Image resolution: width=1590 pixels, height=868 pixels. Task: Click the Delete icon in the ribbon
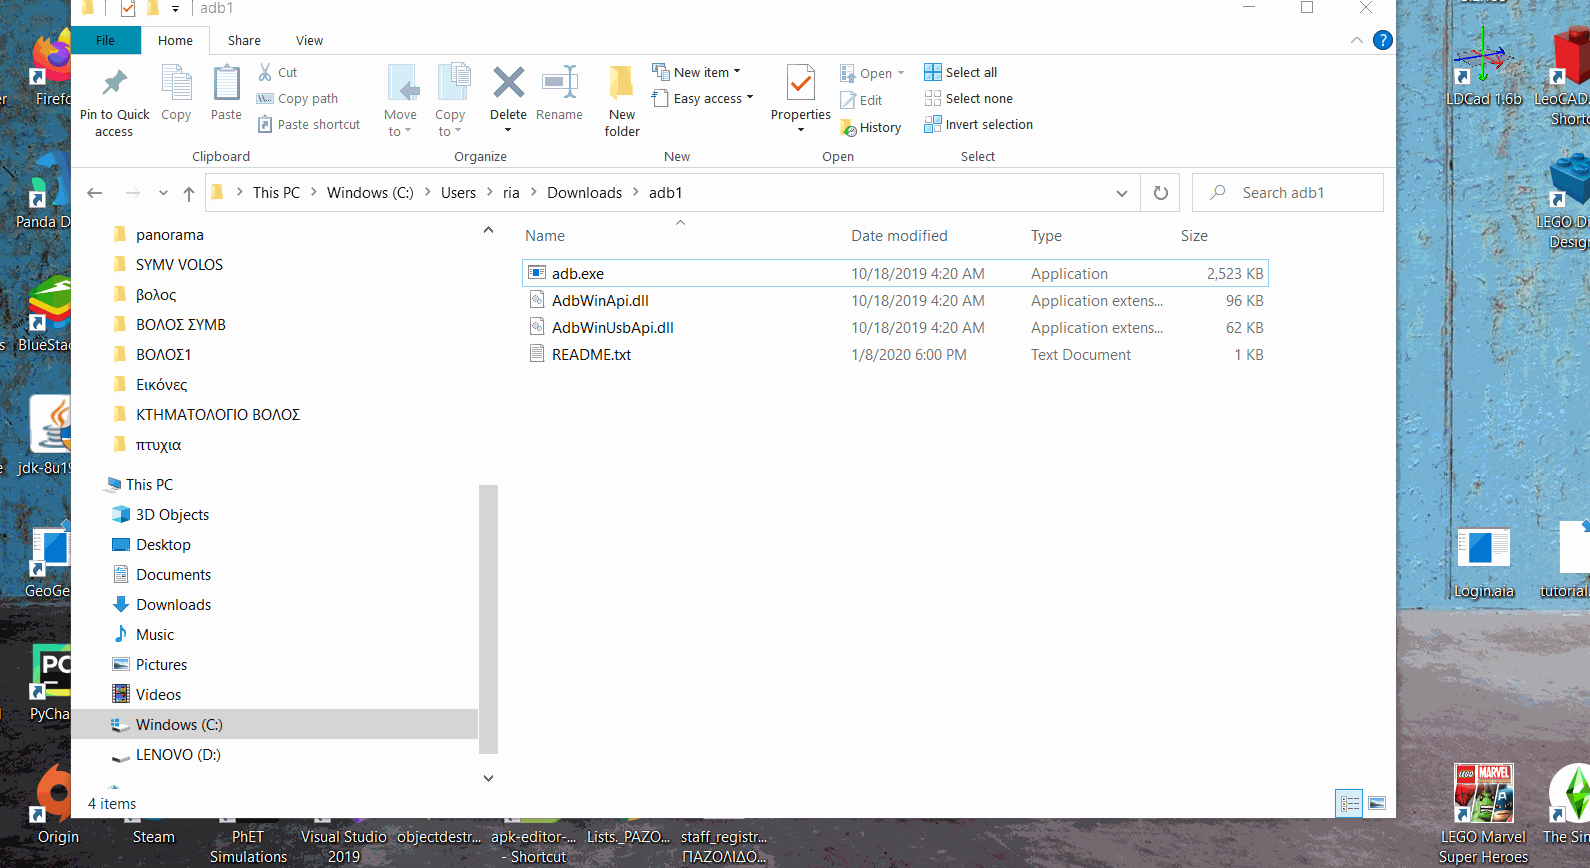coord(508,84)
